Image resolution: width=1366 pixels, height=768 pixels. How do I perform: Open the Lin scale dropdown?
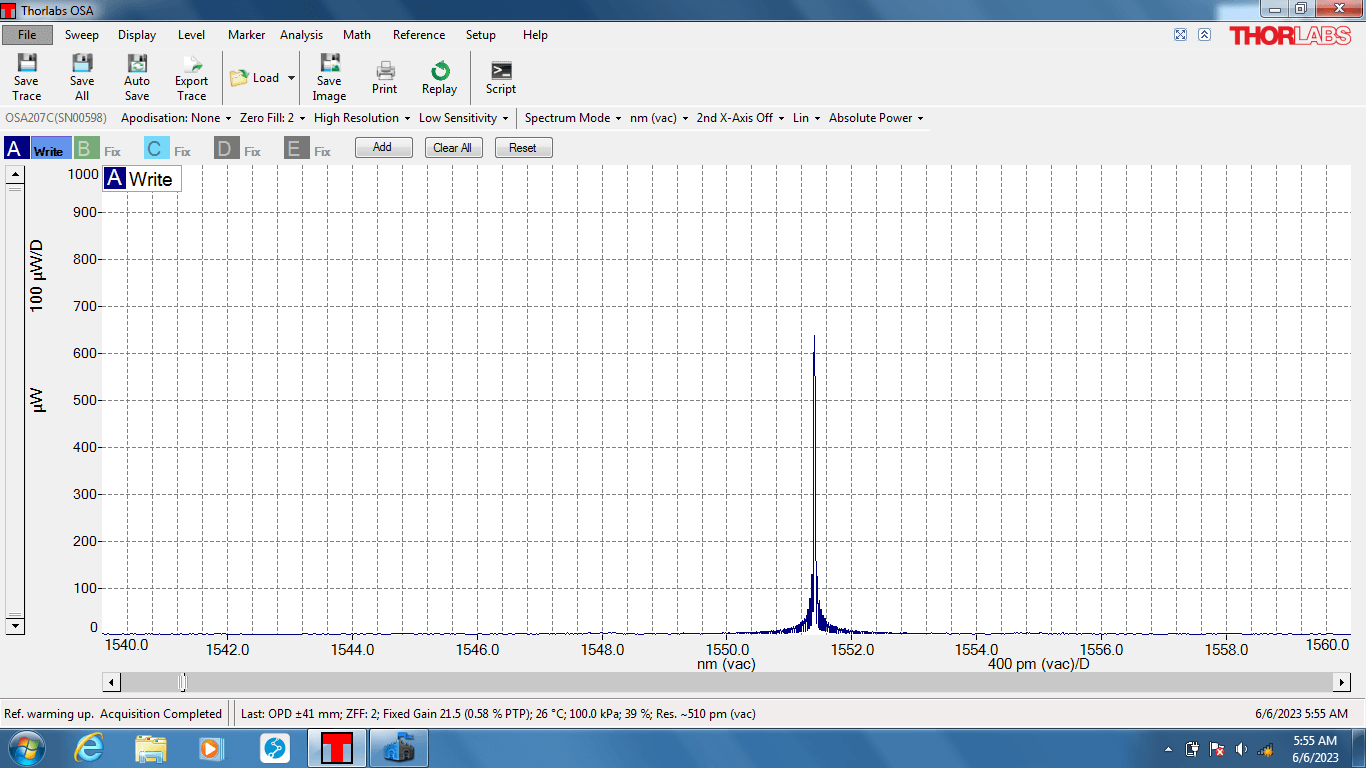pyautogui.click(x=806, y=118)
